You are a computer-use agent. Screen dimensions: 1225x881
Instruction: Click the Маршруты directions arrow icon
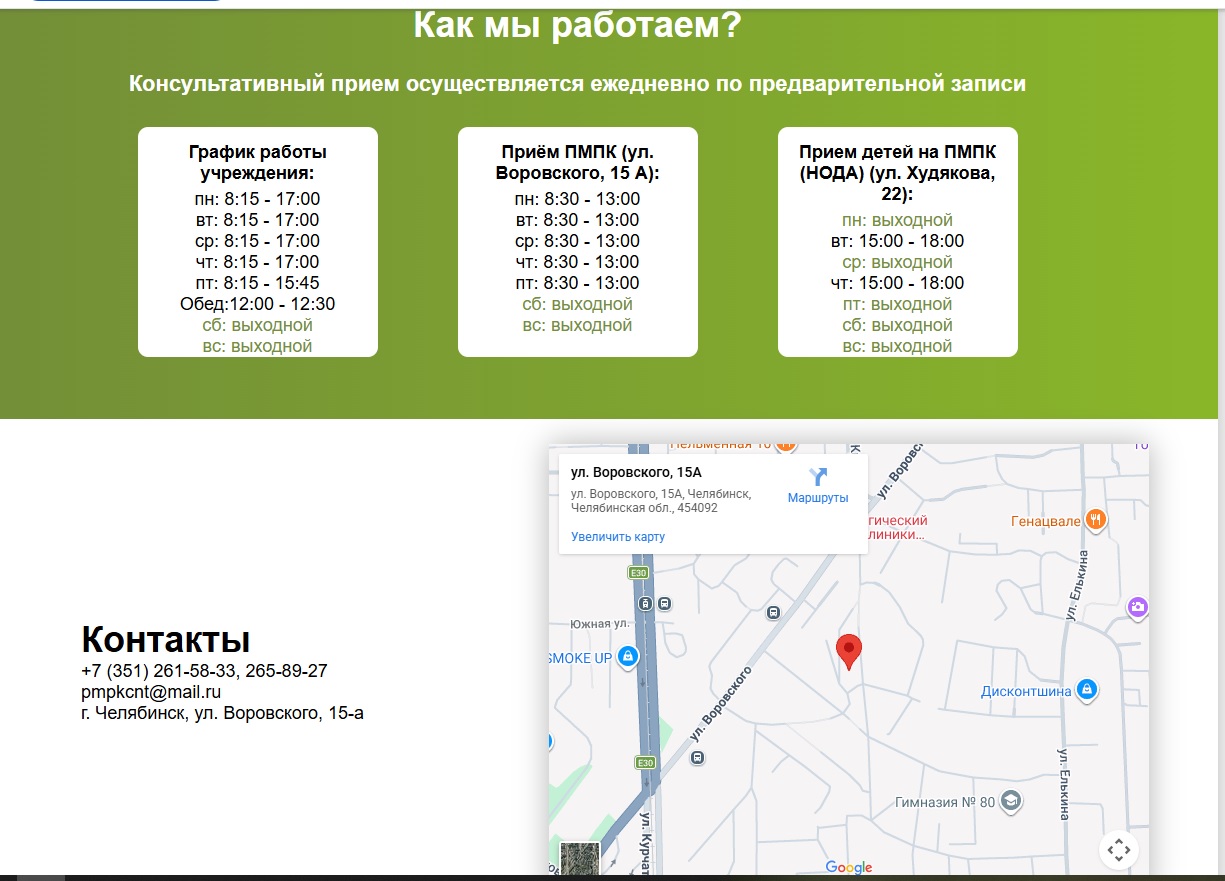click(818, 476)
